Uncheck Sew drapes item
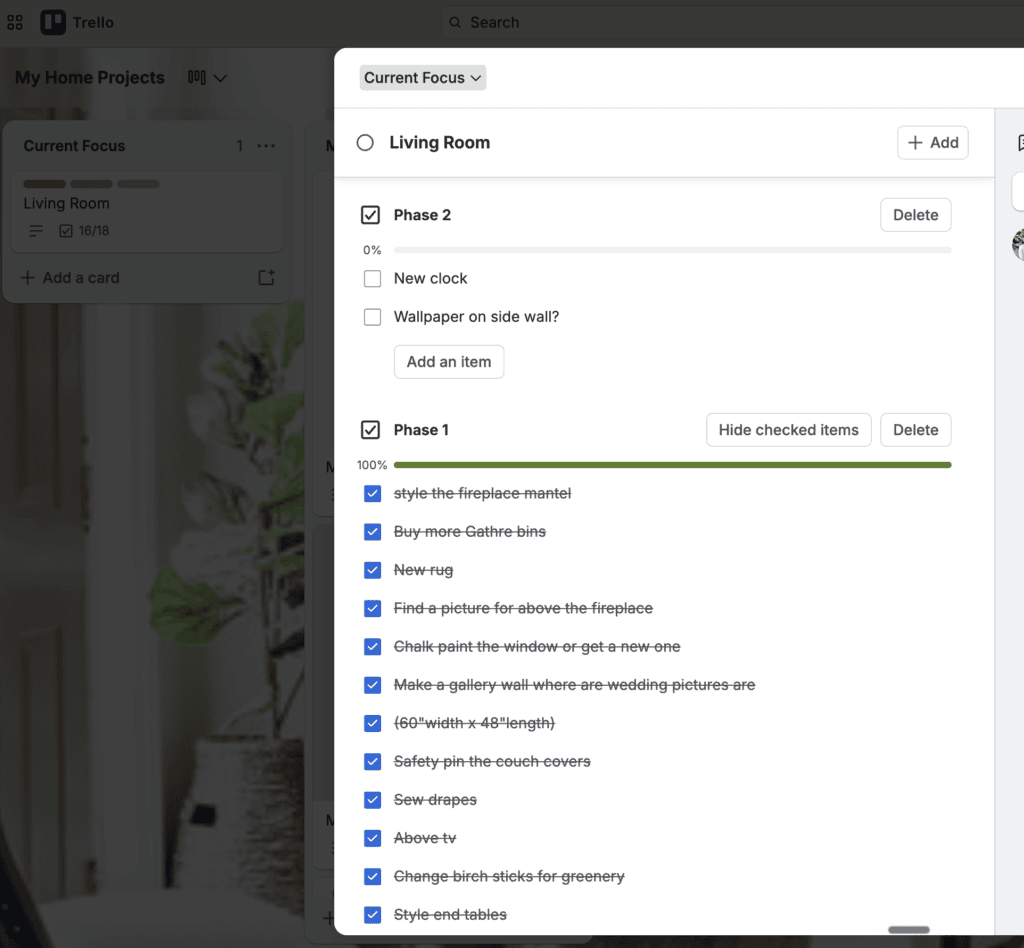Image resolution: width=1024 pixels, height=948 pixels. pyautogui.click(x=372, y=800)
